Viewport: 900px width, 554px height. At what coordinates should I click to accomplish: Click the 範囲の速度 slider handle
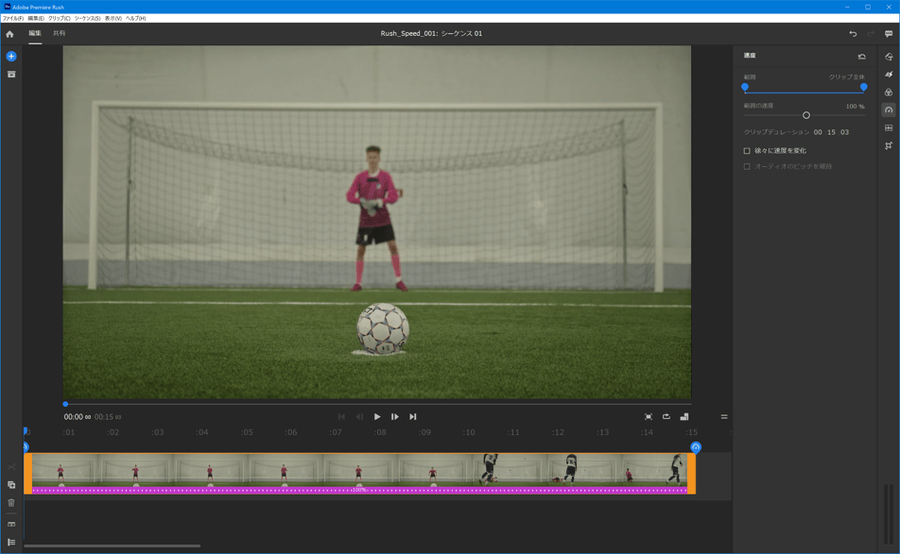point(806,115)
